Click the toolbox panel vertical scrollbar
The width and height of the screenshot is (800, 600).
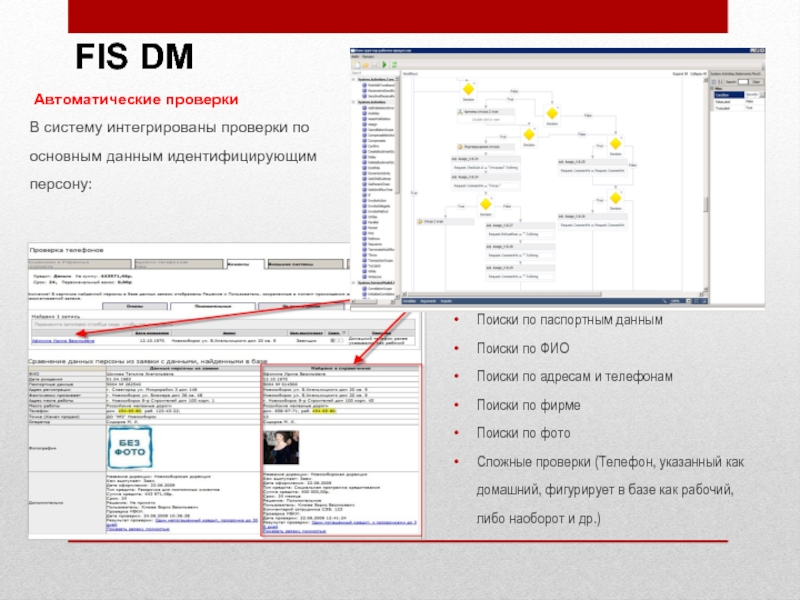coord(397,189)
